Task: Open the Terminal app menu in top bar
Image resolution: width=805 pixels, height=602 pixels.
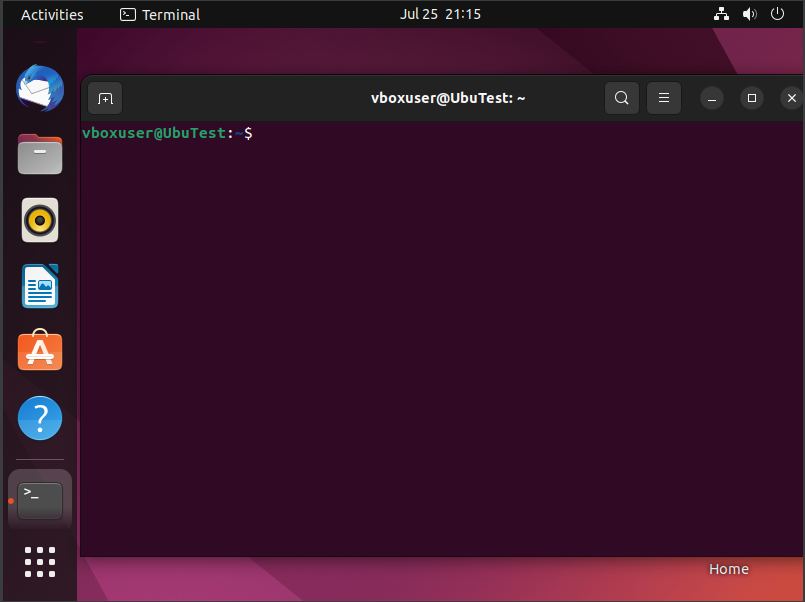Action: tap(160, 14)
